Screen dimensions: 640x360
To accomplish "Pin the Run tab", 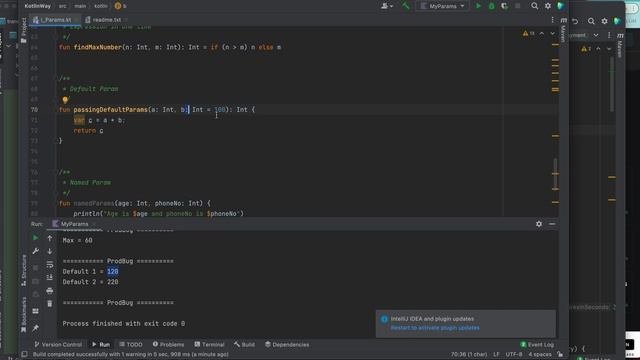I will (36, 328).
